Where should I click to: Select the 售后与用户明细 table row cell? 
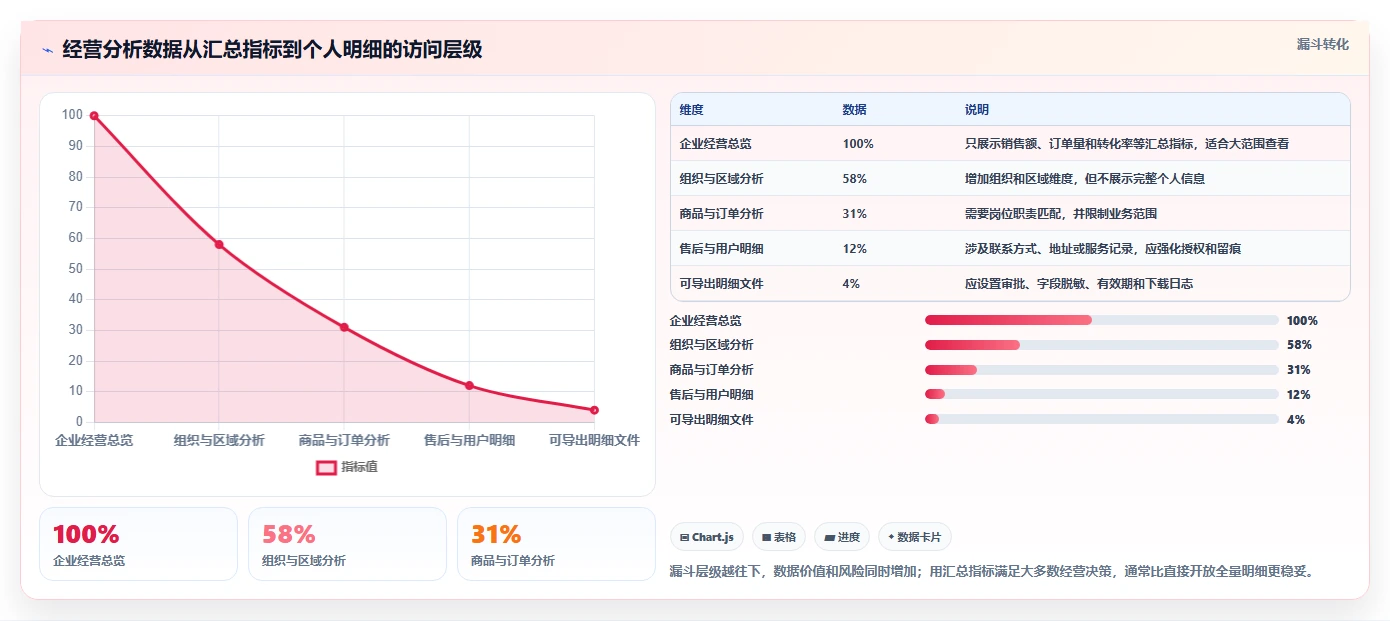pos(721,249)
